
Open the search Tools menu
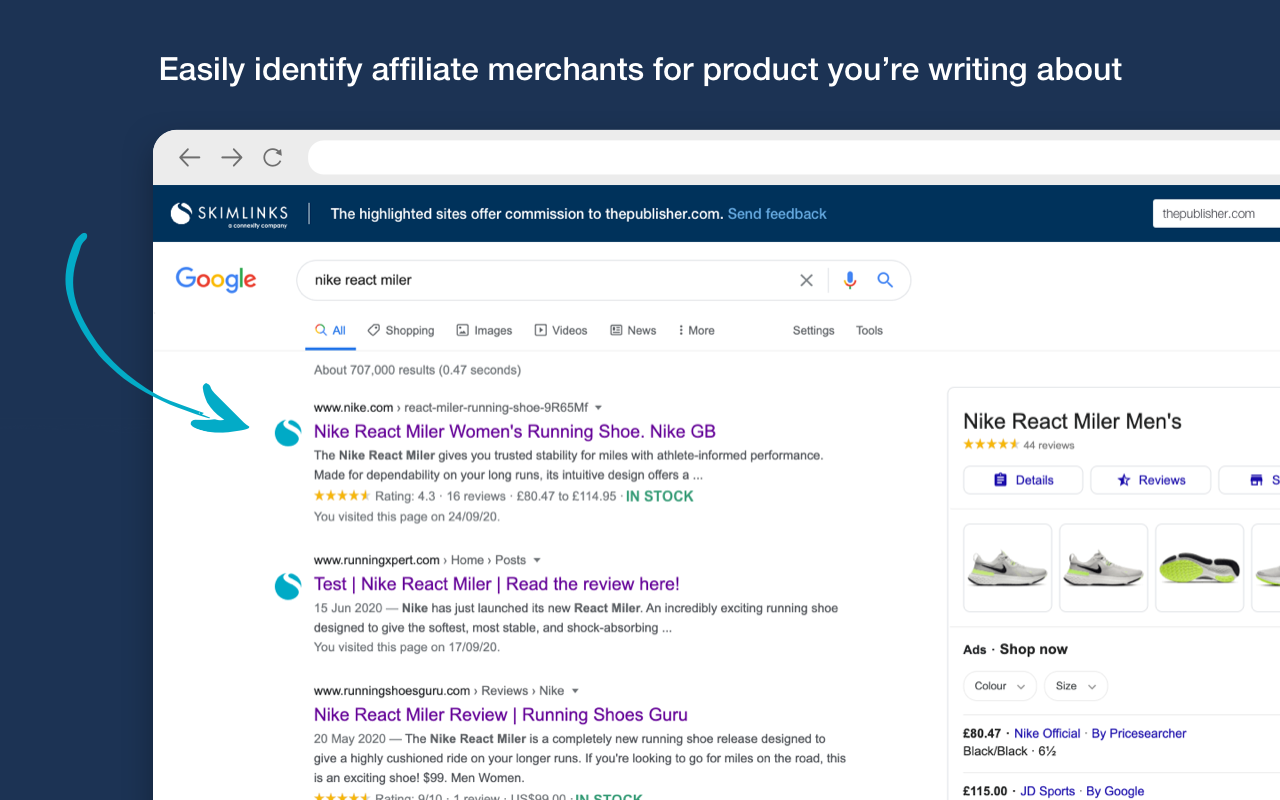click(869, 330)
